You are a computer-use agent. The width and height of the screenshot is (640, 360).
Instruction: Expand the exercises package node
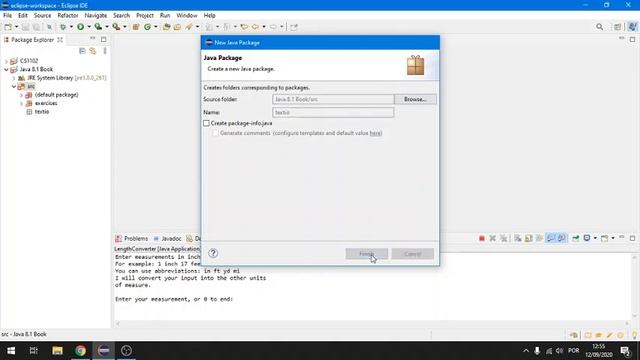(21, 103)
